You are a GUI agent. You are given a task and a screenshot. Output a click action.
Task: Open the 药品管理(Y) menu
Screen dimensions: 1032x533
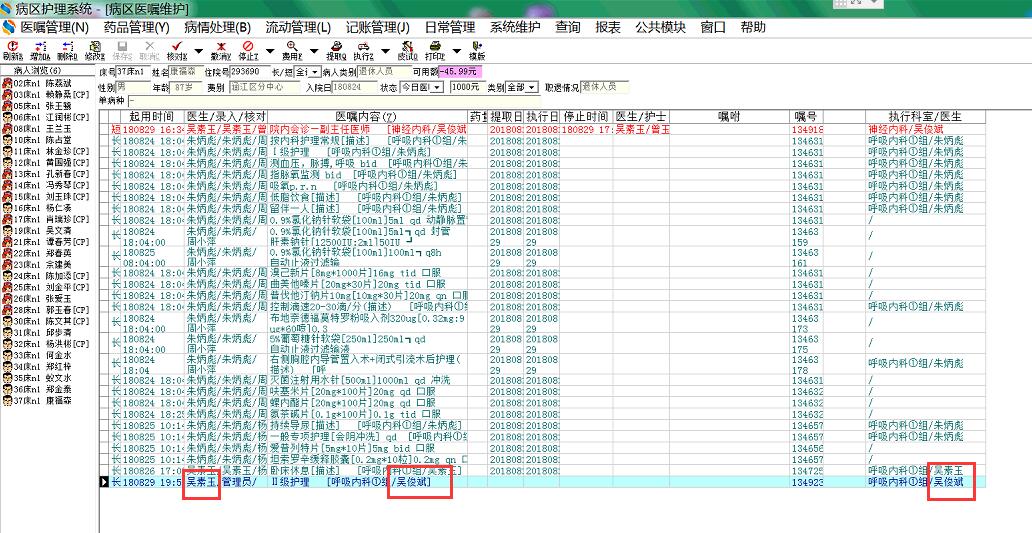click(136, 27)
